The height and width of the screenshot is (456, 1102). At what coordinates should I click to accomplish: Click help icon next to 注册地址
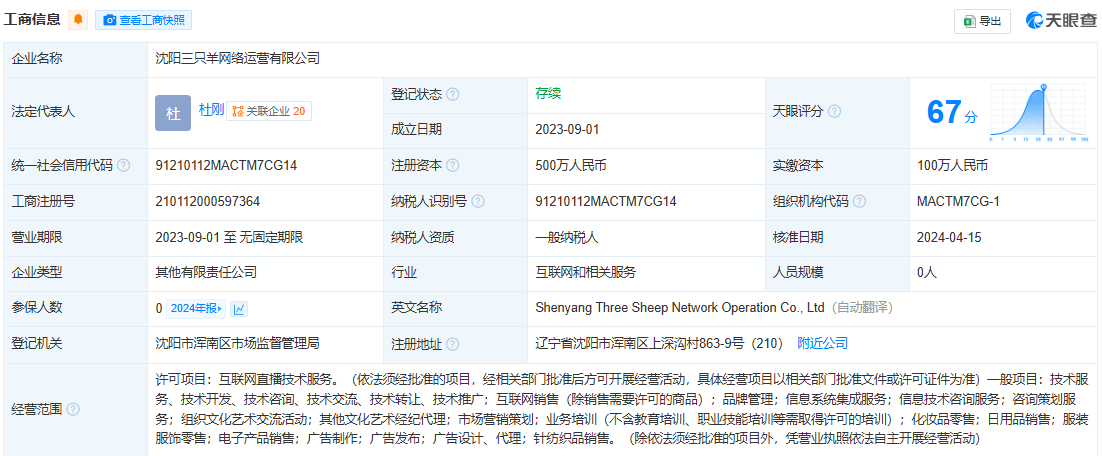453,344
